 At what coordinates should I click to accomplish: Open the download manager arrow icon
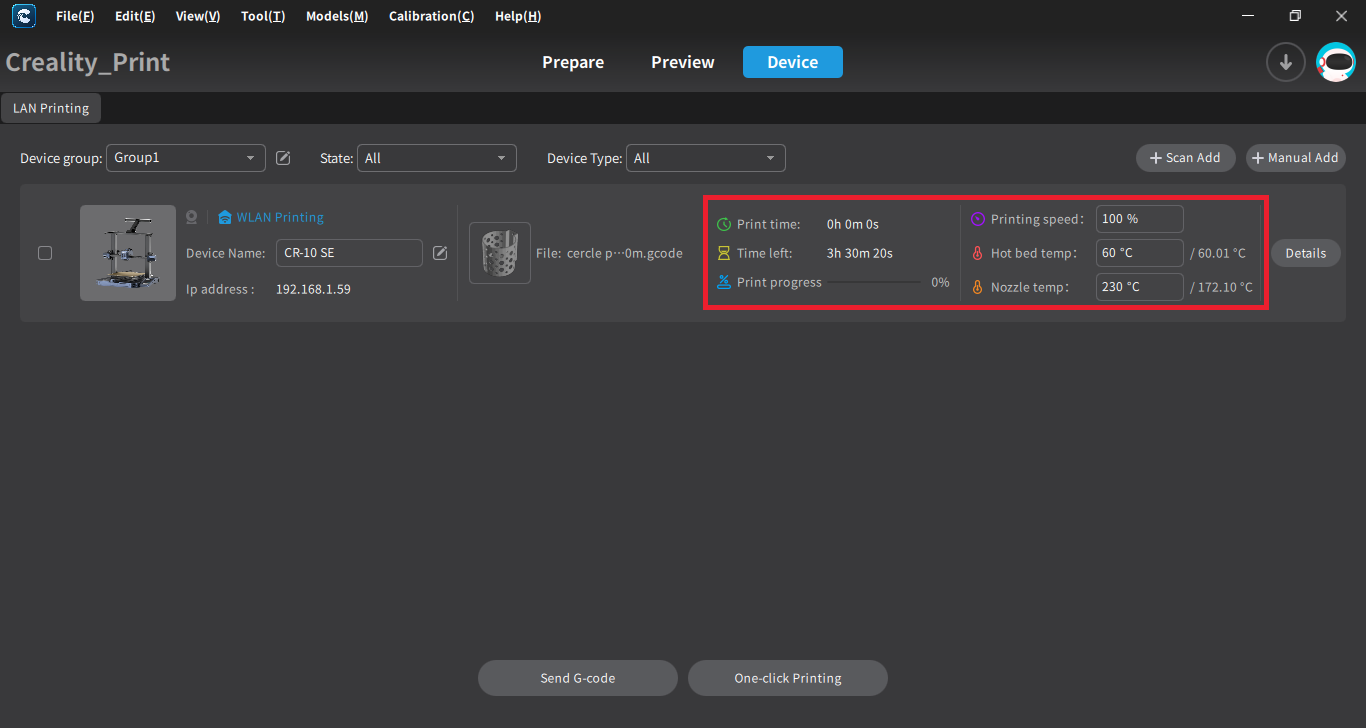click(x=1285, y=62)
